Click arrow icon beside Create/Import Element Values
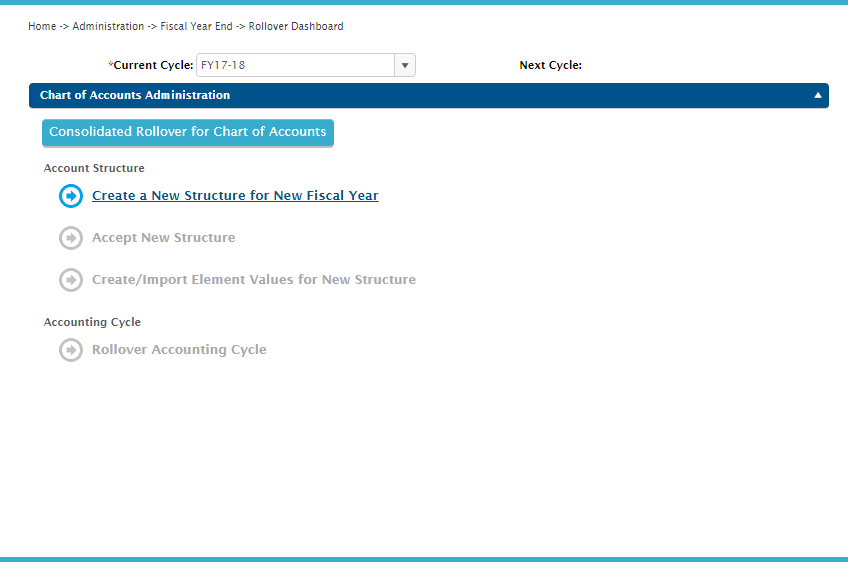Viewport: 848px width, 562px height. [x=71, y=280]
